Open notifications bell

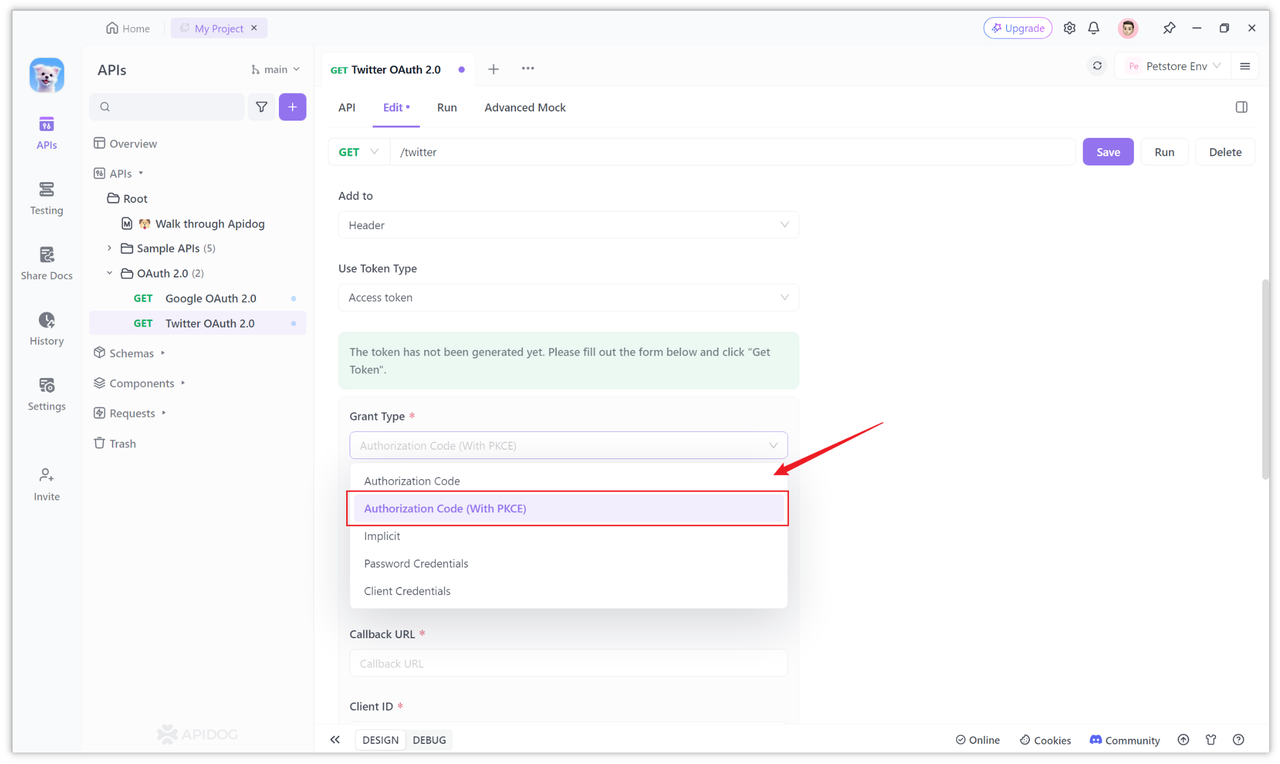[1093, 28]
